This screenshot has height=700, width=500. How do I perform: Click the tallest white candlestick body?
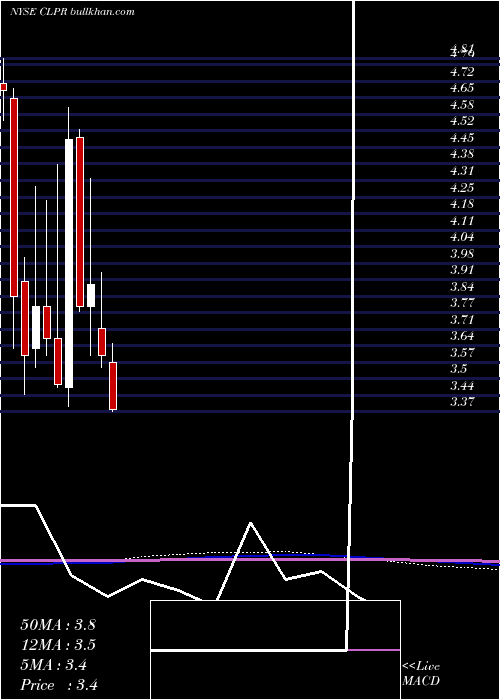69,263
